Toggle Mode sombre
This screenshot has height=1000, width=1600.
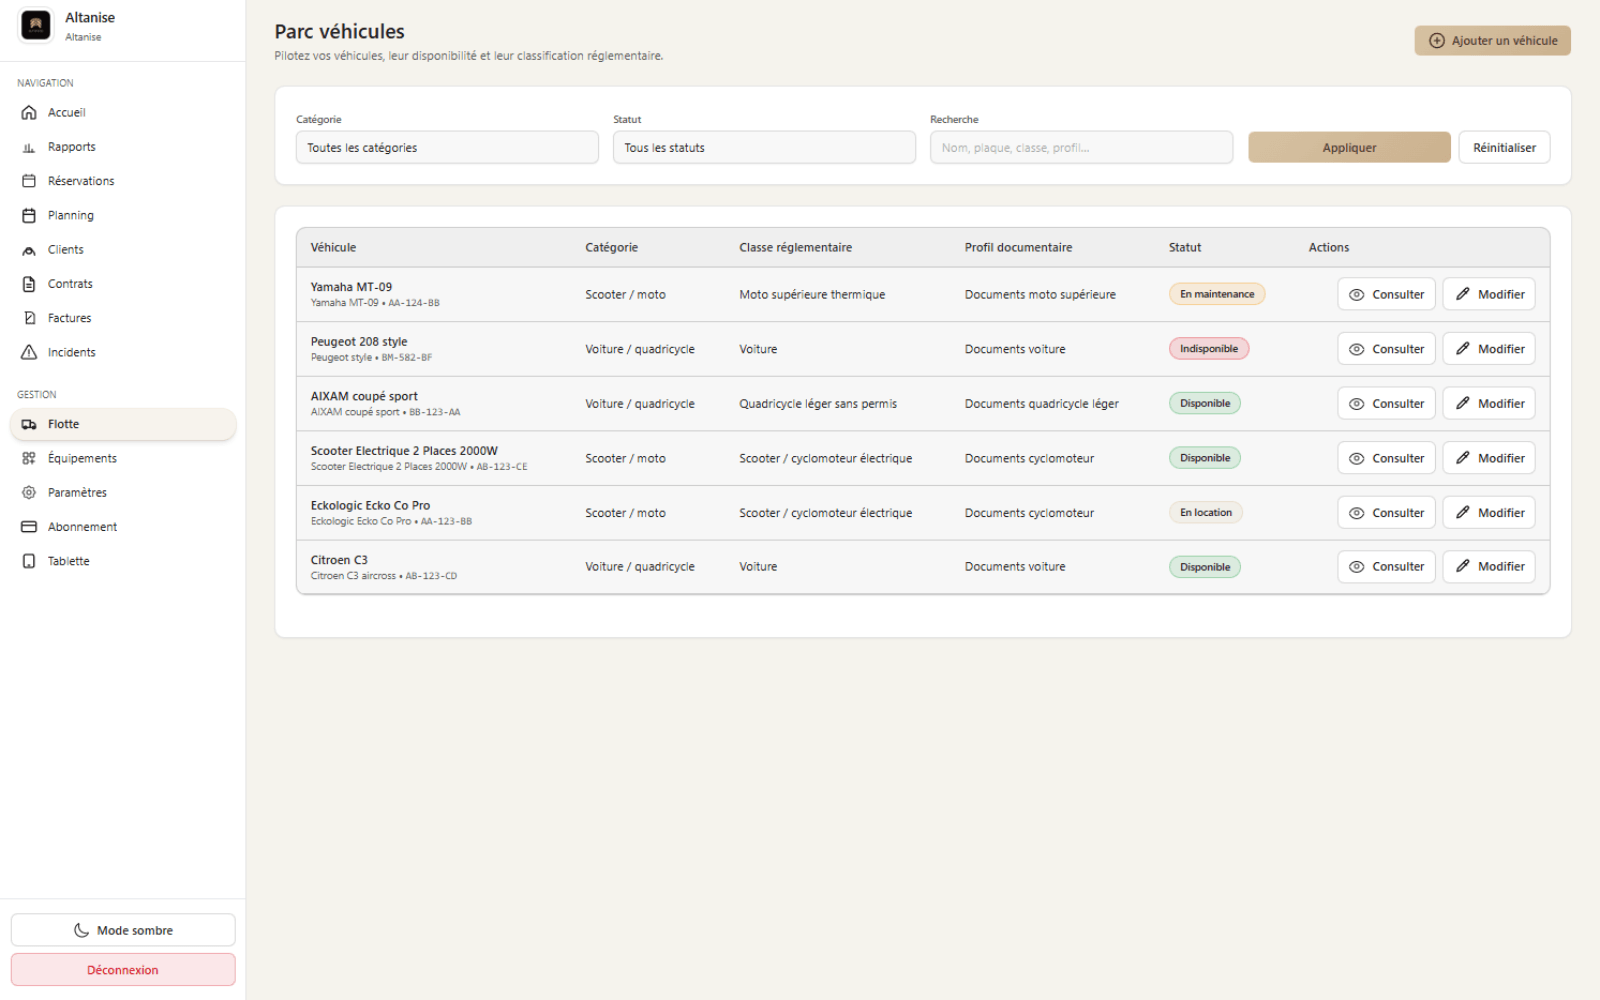(123, 930)
